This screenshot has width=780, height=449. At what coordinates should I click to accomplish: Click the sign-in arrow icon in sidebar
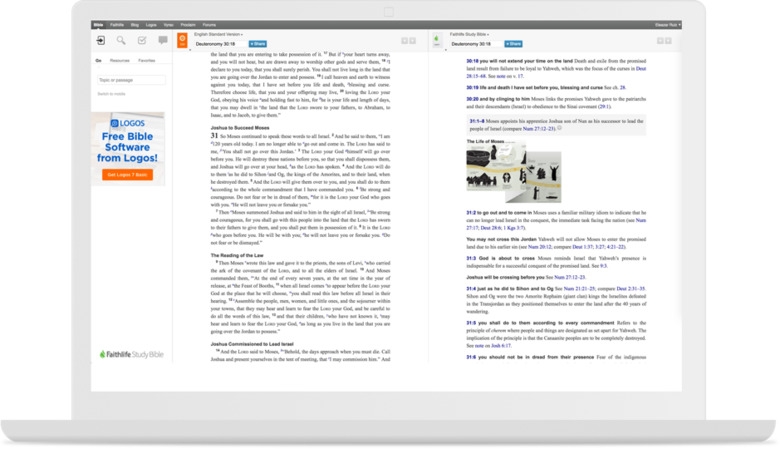coord(100,40)
